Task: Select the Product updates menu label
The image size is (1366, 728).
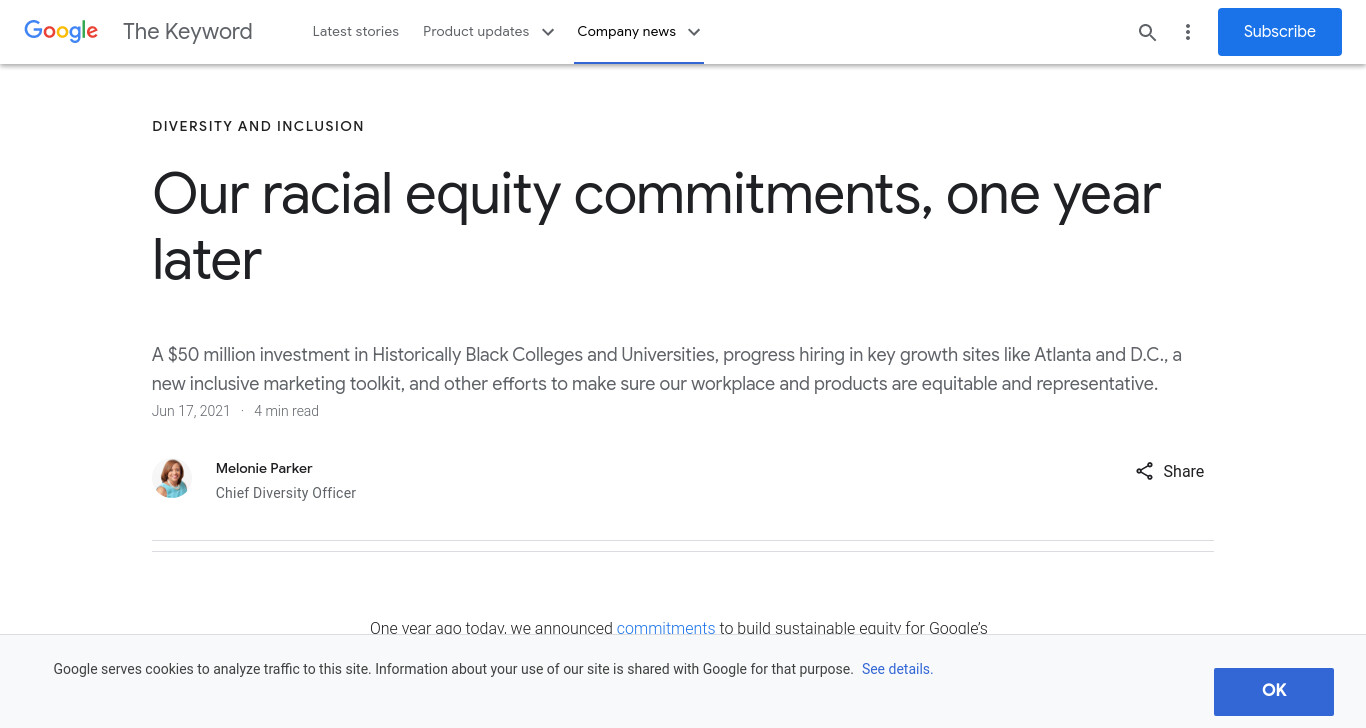Action: point(476,32)
